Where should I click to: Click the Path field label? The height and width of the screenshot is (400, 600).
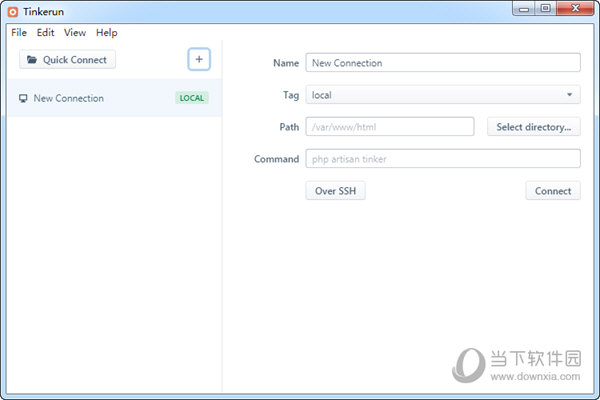tap(289, 127)
